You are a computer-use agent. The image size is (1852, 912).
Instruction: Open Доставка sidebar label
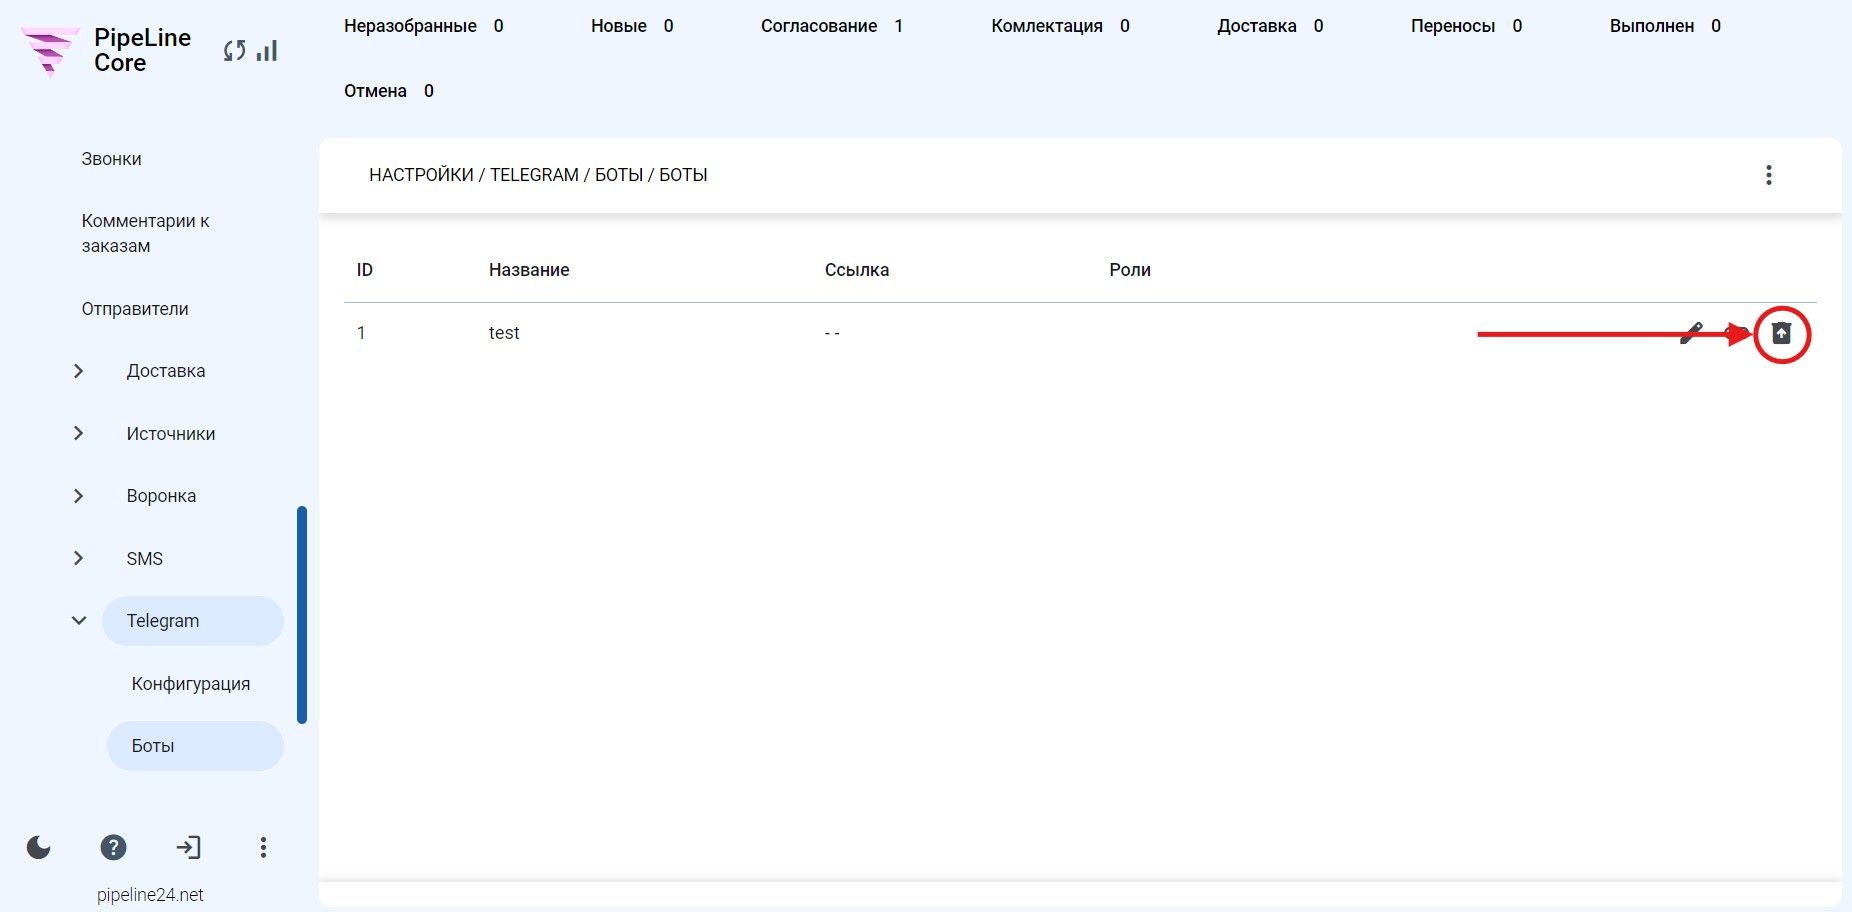click(166, 371)
